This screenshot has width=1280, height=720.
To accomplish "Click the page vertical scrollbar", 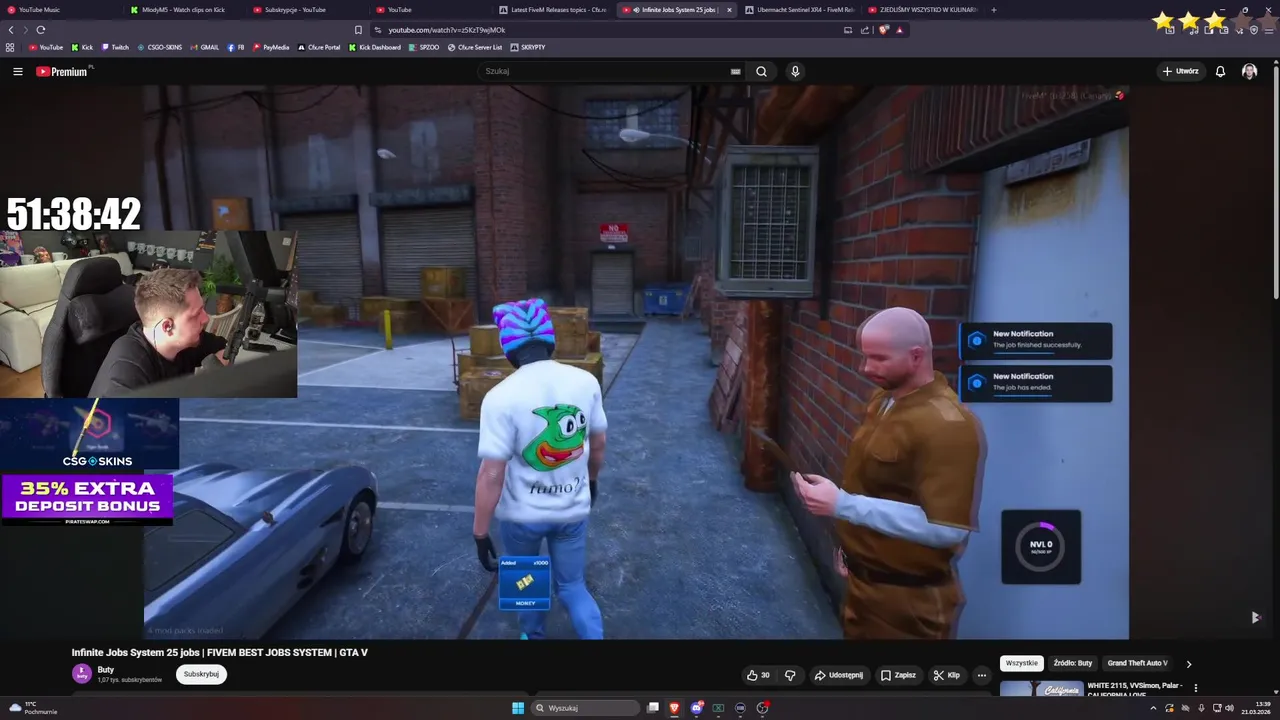I will coord(1276,180).
